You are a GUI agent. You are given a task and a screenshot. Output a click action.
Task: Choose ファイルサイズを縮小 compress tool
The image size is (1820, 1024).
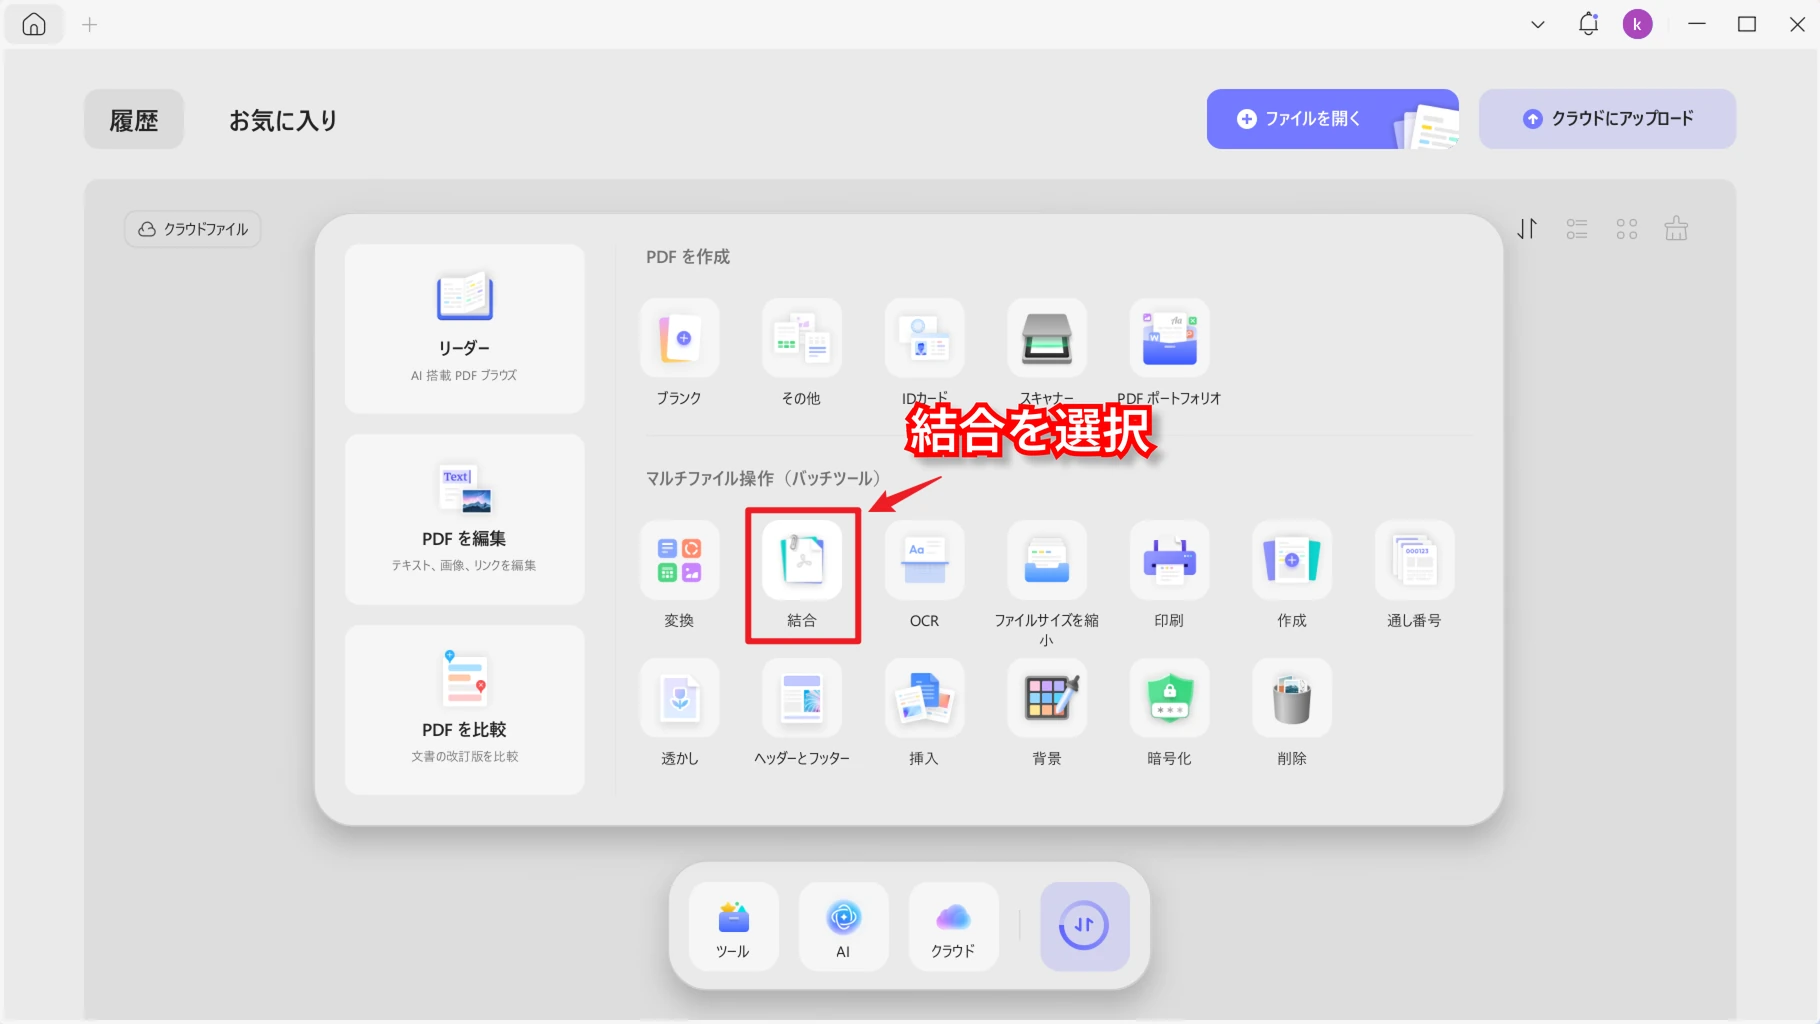pos(1047,560)
